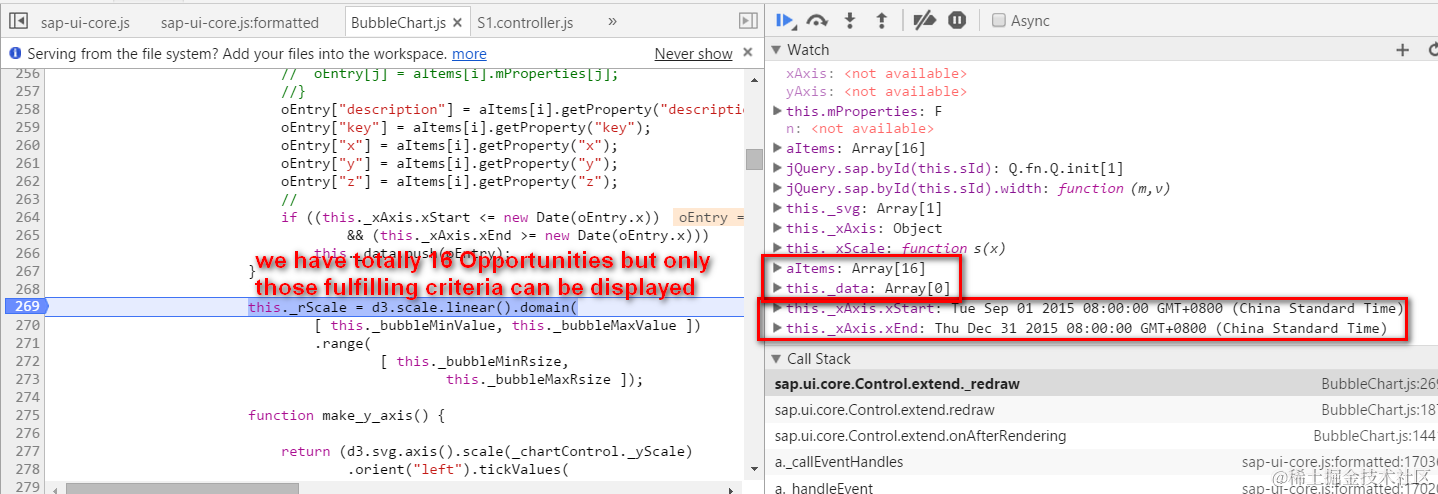Open BubbleChart.js:187 source link
Image resolution: width=1438 pixels, height=494 pixels.
tap(1379, 410)
